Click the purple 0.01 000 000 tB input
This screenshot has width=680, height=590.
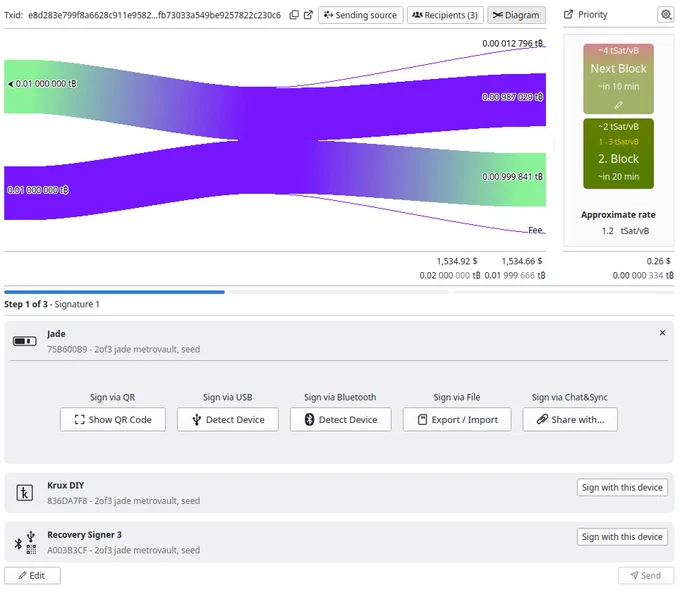click(x=38, y=190)
